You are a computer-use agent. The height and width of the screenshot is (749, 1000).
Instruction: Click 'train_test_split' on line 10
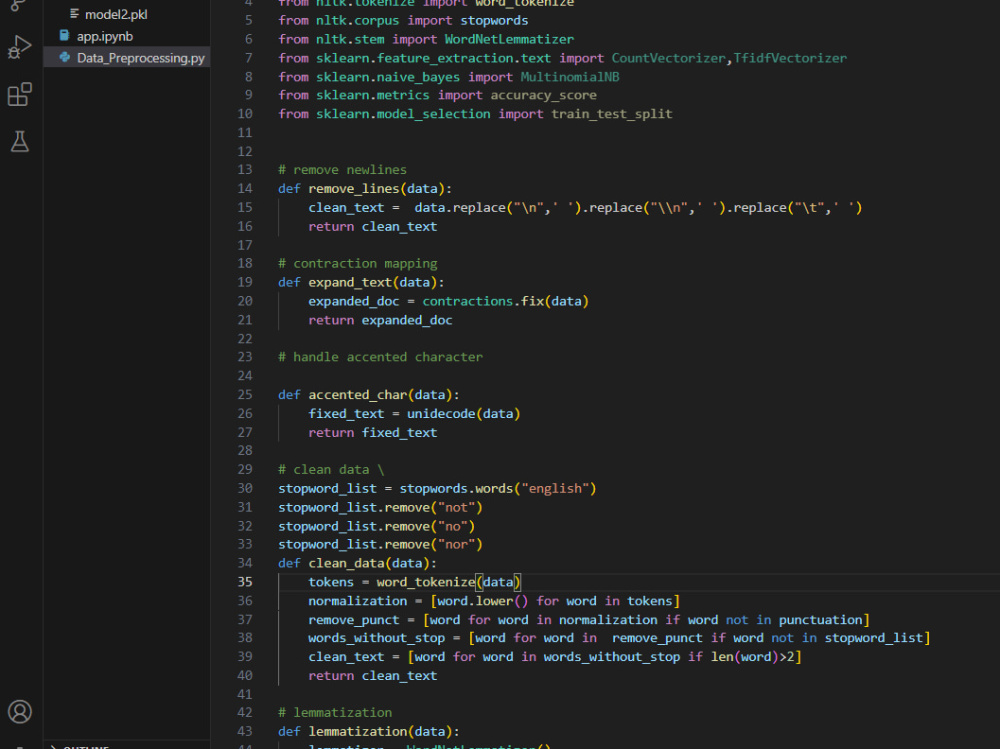[x=612, y=114]
